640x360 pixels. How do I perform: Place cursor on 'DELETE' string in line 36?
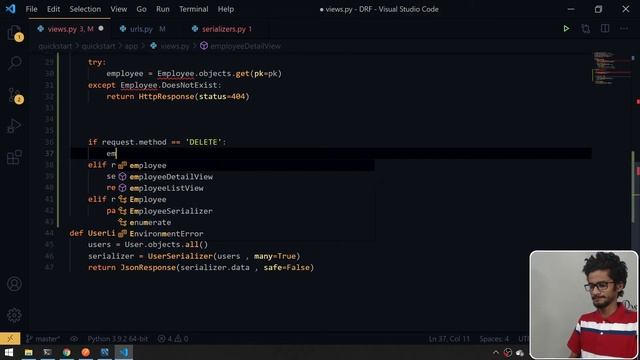click(x=204, y=142)
